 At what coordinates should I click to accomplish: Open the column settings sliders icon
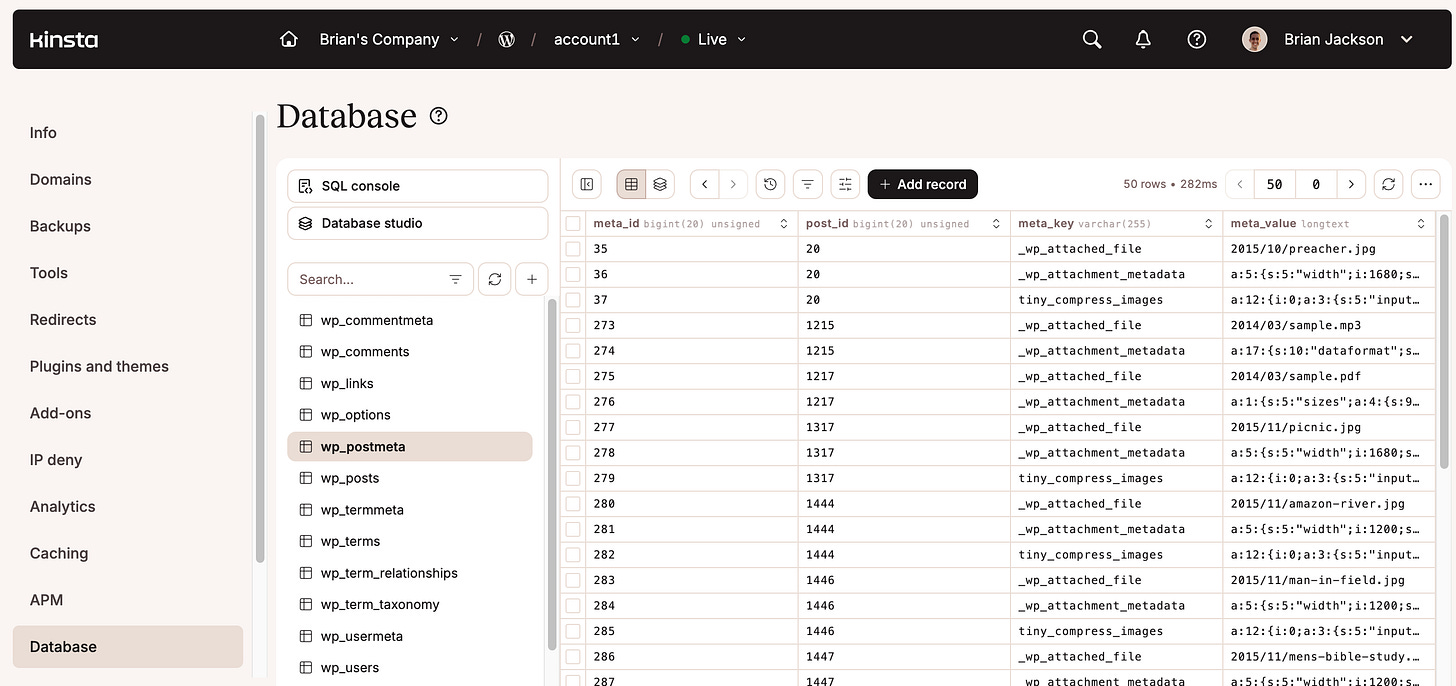pos(843,184)
